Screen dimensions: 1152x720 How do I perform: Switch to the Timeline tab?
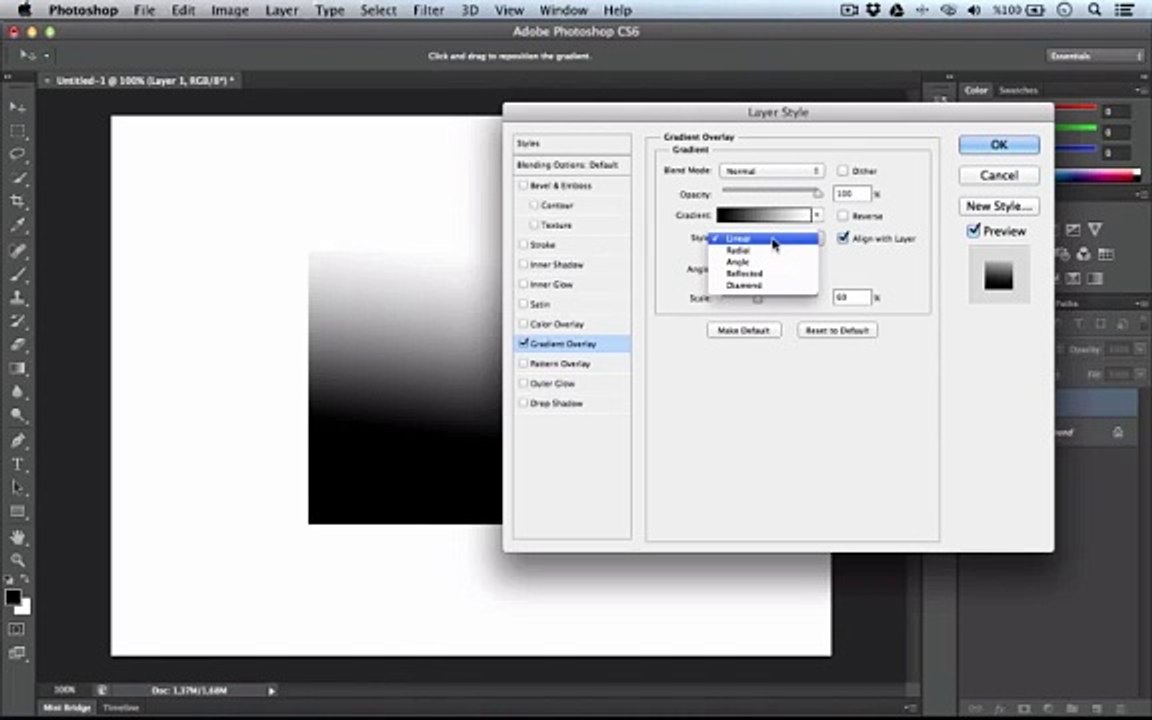(x=121, y=708)
